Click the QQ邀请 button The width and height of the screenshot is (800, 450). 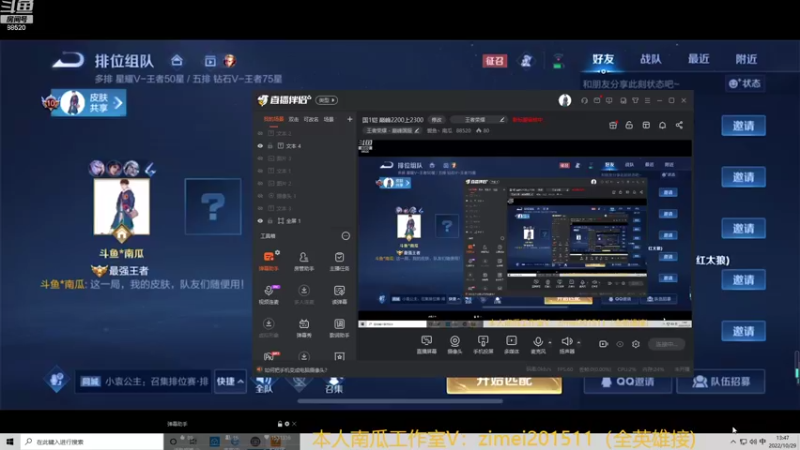point(628,382)
